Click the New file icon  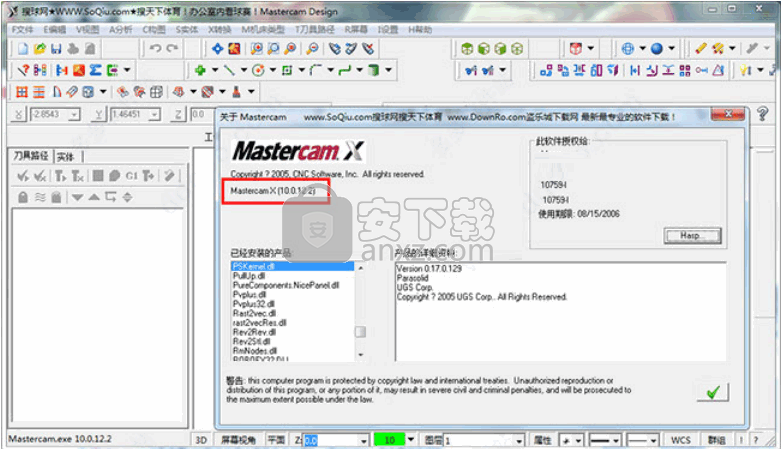[23, 48]
